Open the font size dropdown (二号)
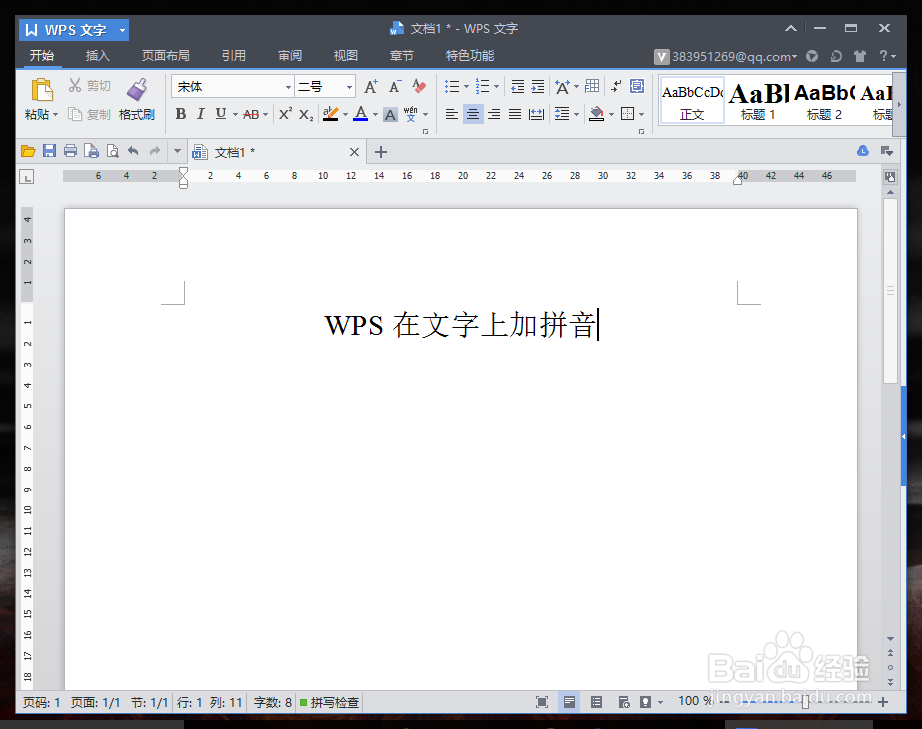This screenshot has height=729, width=922. 349,87
